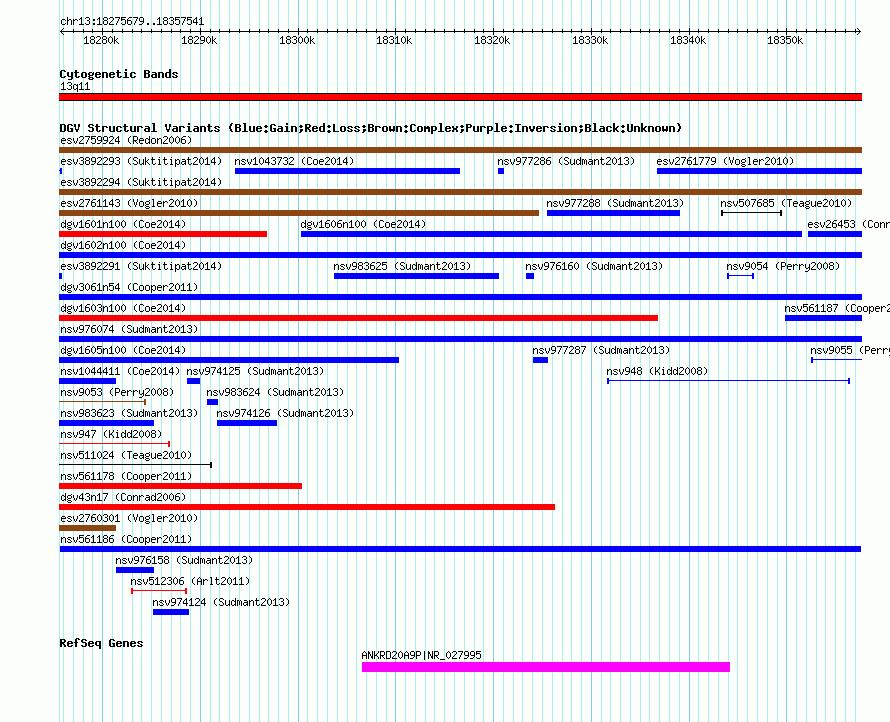890x722 pixels.
Task: Select the nsv976158 (Sudmant2013) blue bar
Action: pyautogui.click(x=135, y=570)
